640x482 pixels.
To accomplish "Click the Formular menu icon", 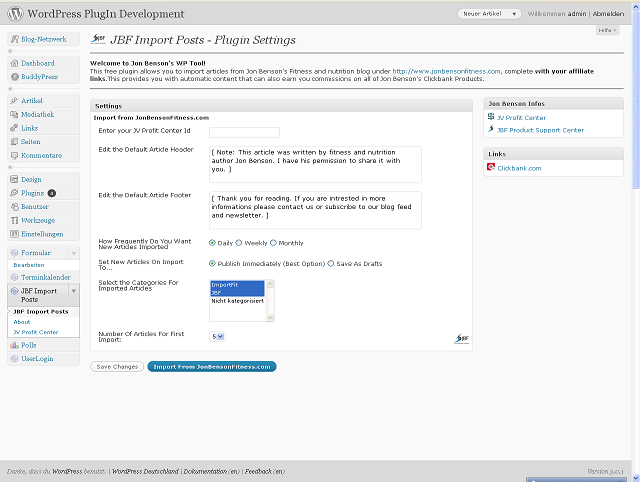I will (x=14, y=253).
